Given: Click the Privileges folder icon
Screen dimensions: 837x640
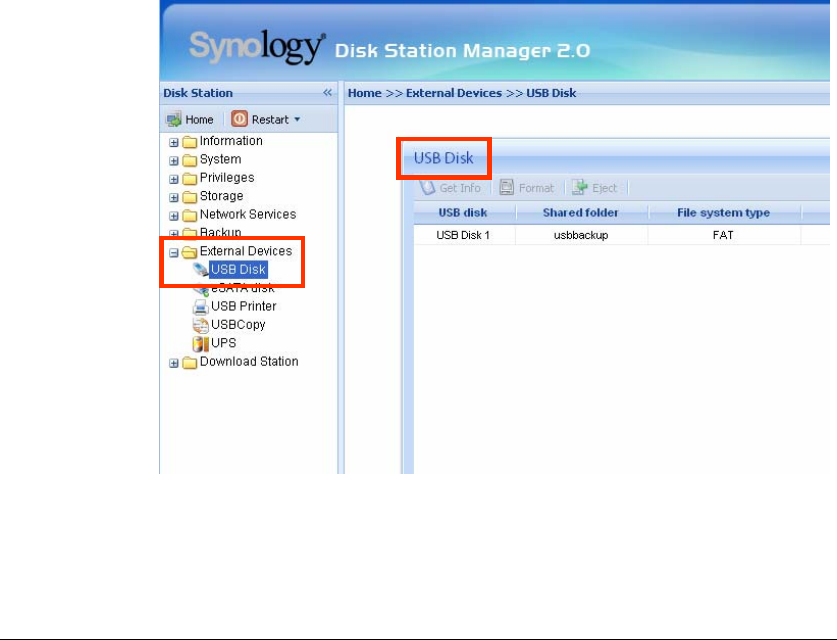Looking at the screenshot, I should click(189, 179).
